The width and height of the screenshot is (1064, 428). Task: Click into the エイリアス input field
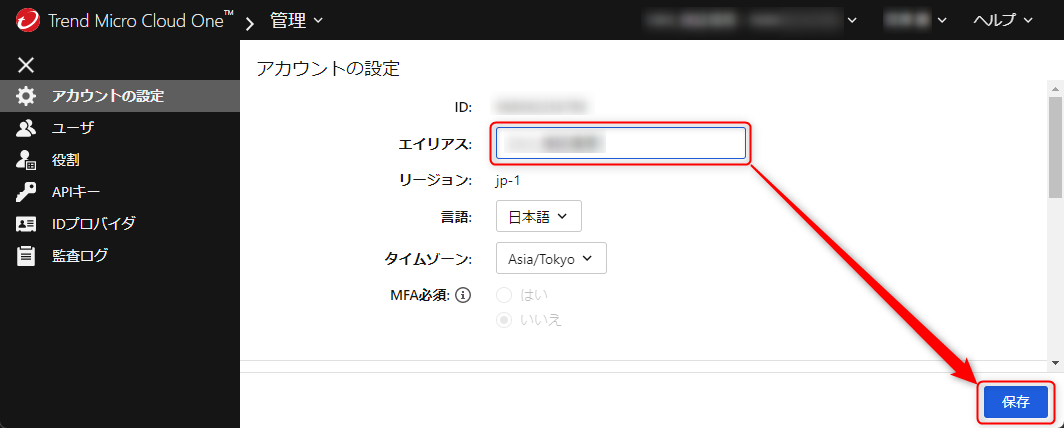pyautogui.click(x=621, y=143)
